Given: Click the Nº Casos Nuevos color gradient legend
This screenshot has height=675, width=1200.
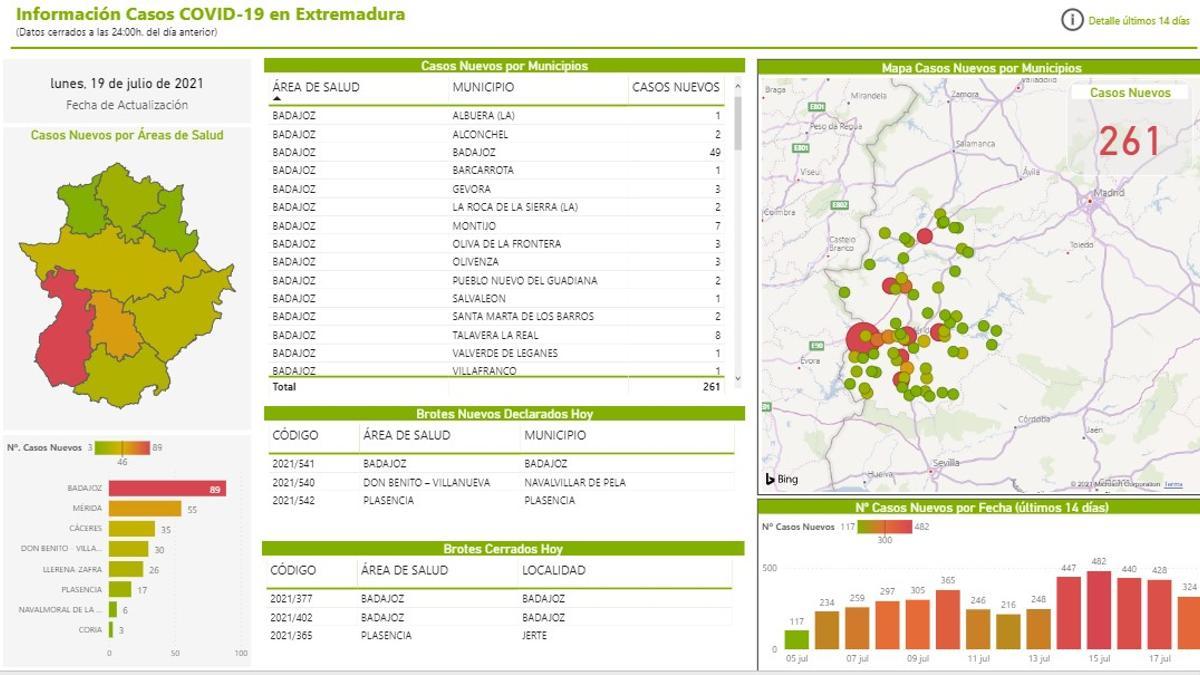Looking at the screenshot, I should tap(122, 448).
